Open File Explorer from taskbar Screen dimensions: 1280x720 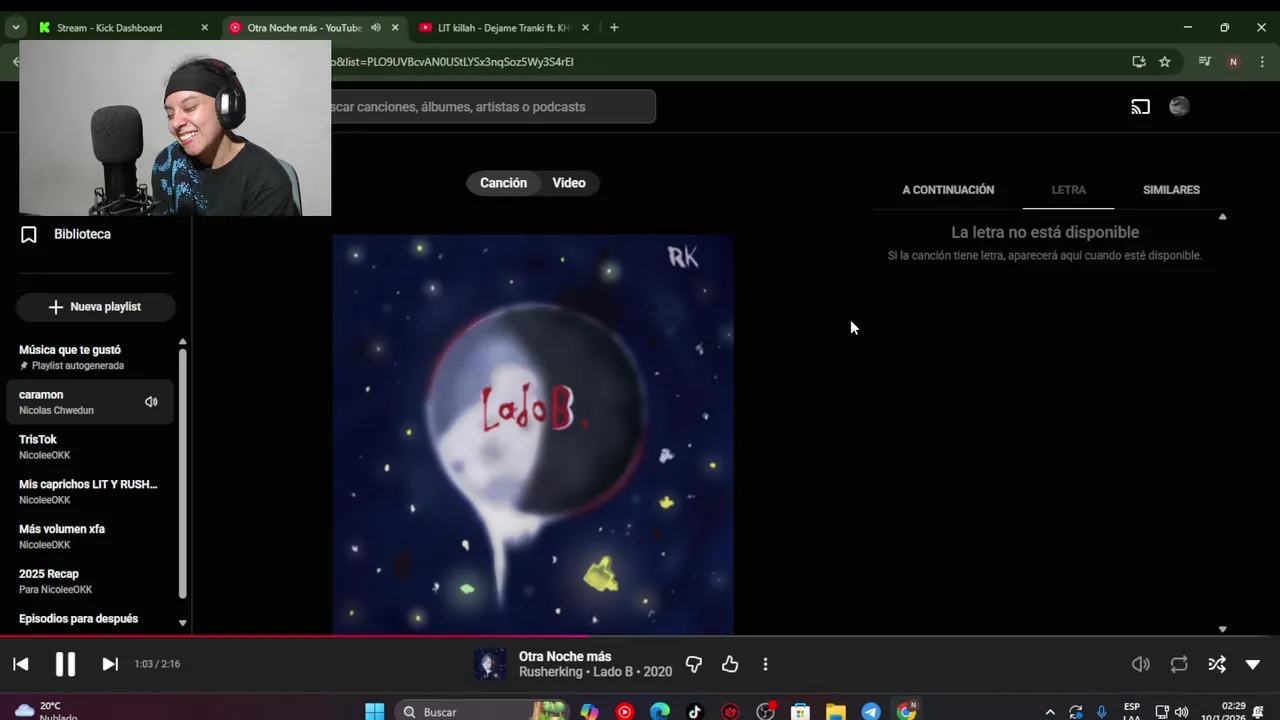coord(835,711)
